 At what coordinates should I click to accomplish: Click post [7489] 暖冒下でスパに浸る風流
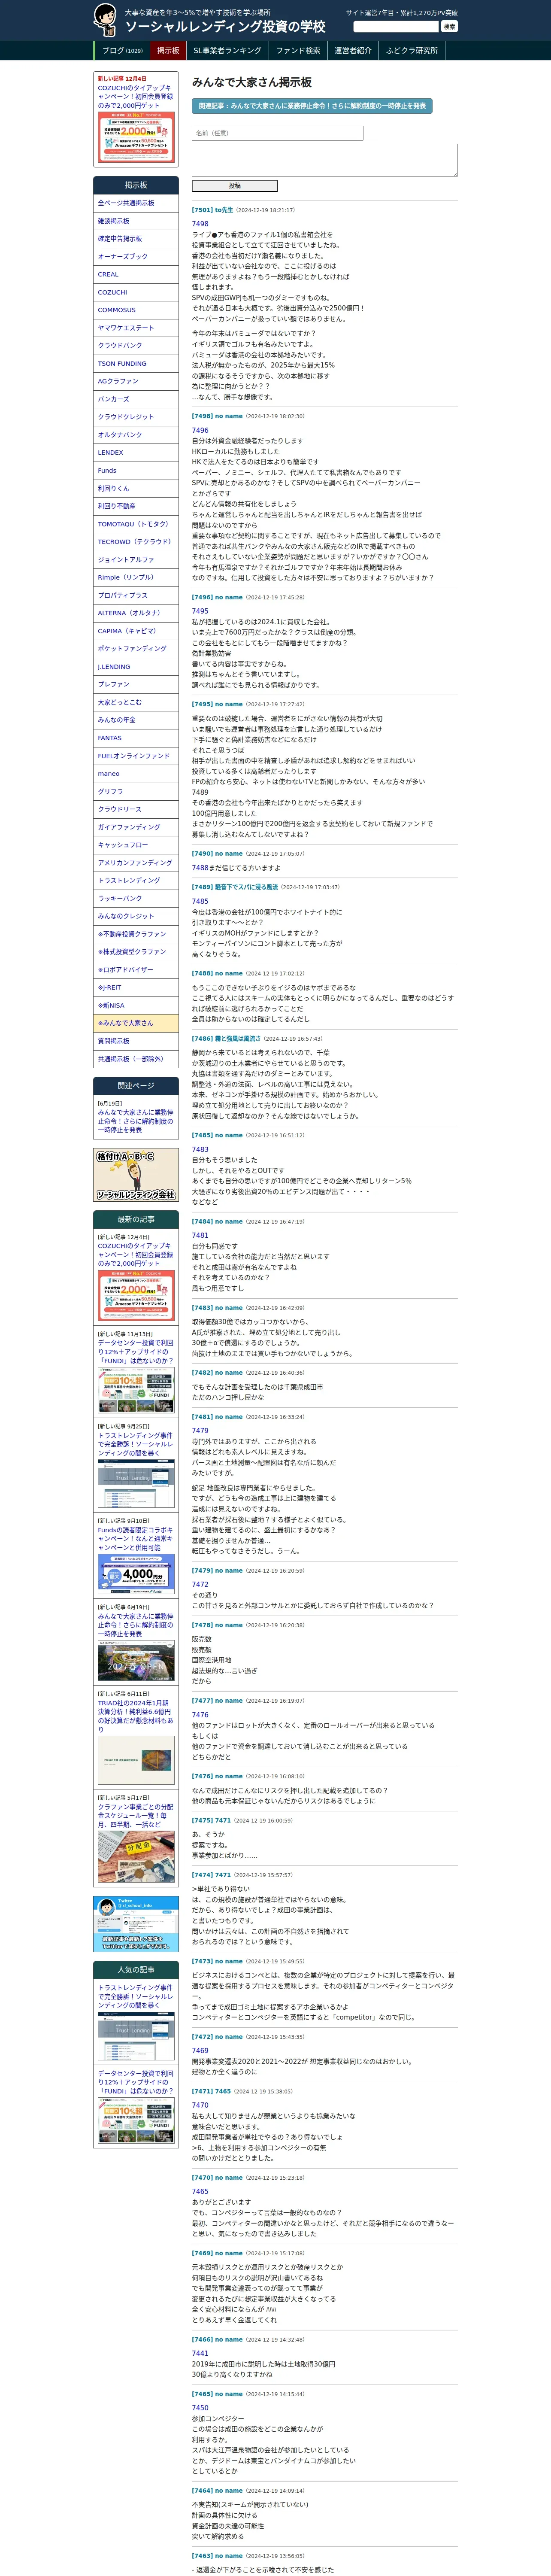[235, 887]
